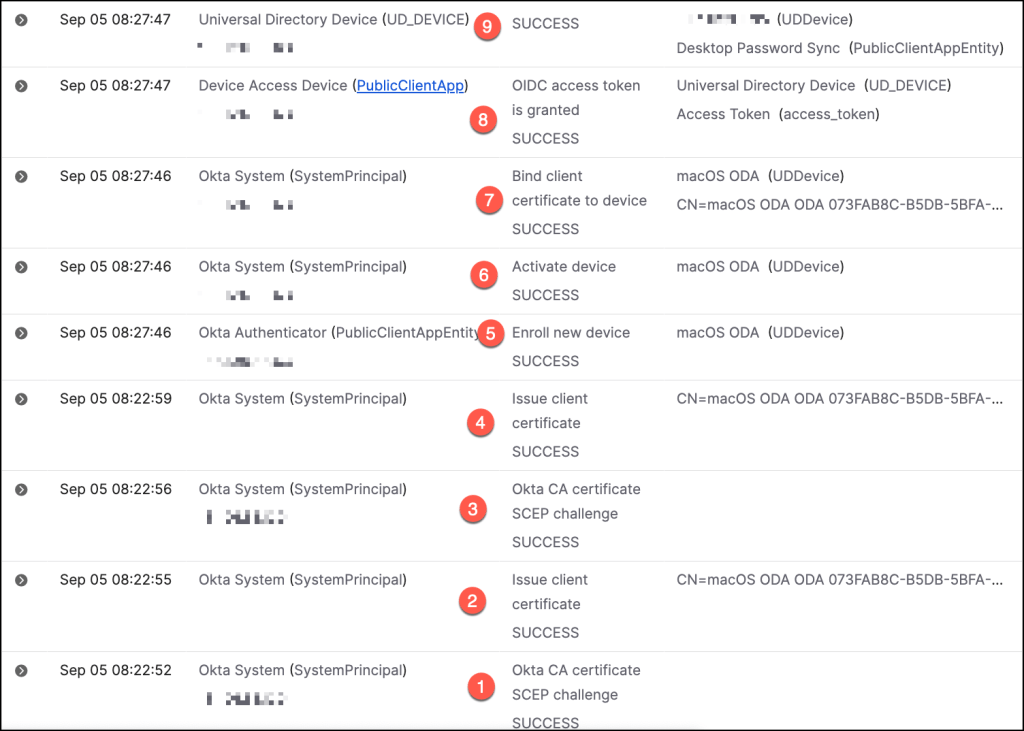The image size is (1024, 731).
Task: Click red step marker number 4
Action: [481, 423]
